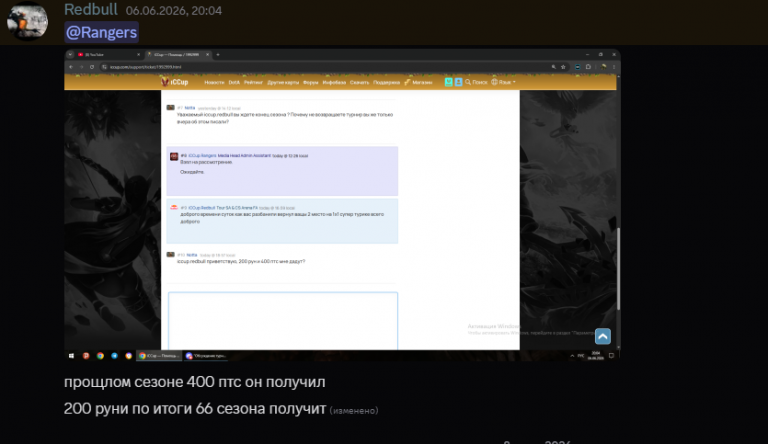Image resolution: width=768 pixels, height=444 pixels.
Task: Open the Поддержка menu item
Action: pos(386,82)
